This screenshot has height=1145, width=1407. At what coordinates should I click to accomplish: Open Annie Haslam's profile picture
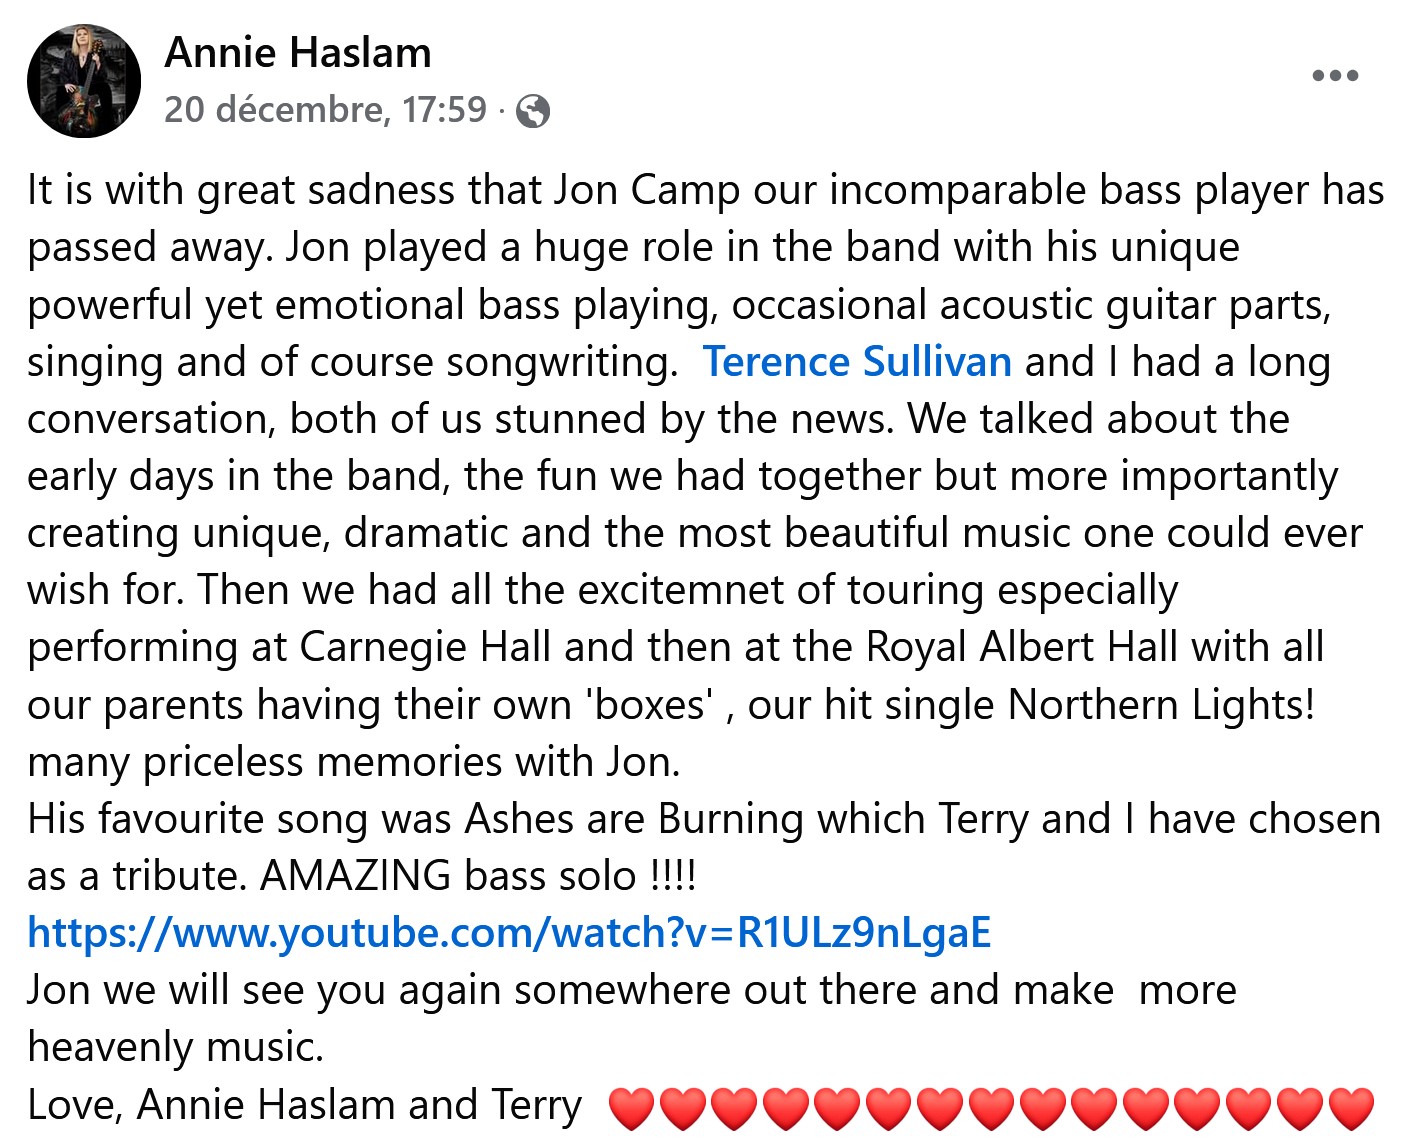pyautogui.click(x=84, y=82)
